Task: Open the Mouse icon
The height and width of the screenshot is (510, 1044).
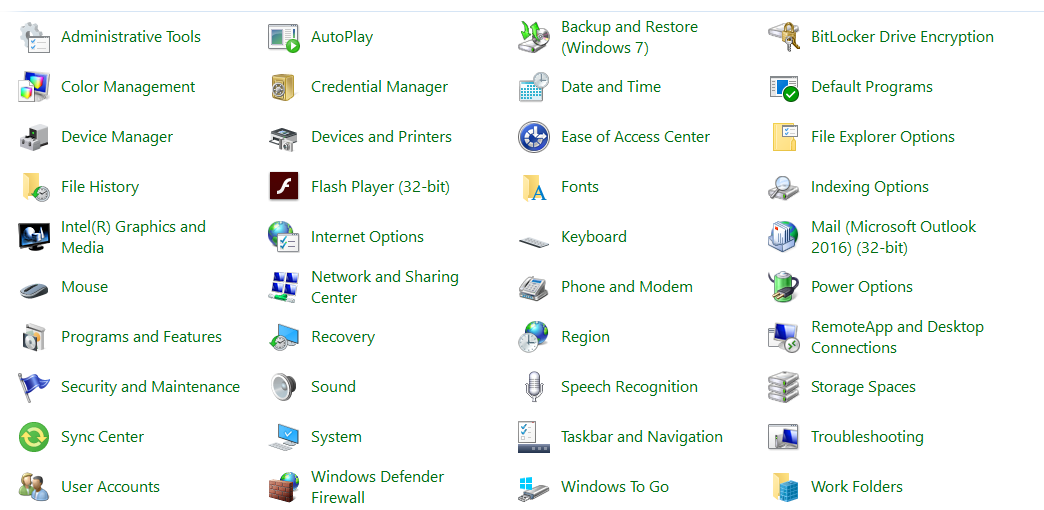Action: coord(34,290)
